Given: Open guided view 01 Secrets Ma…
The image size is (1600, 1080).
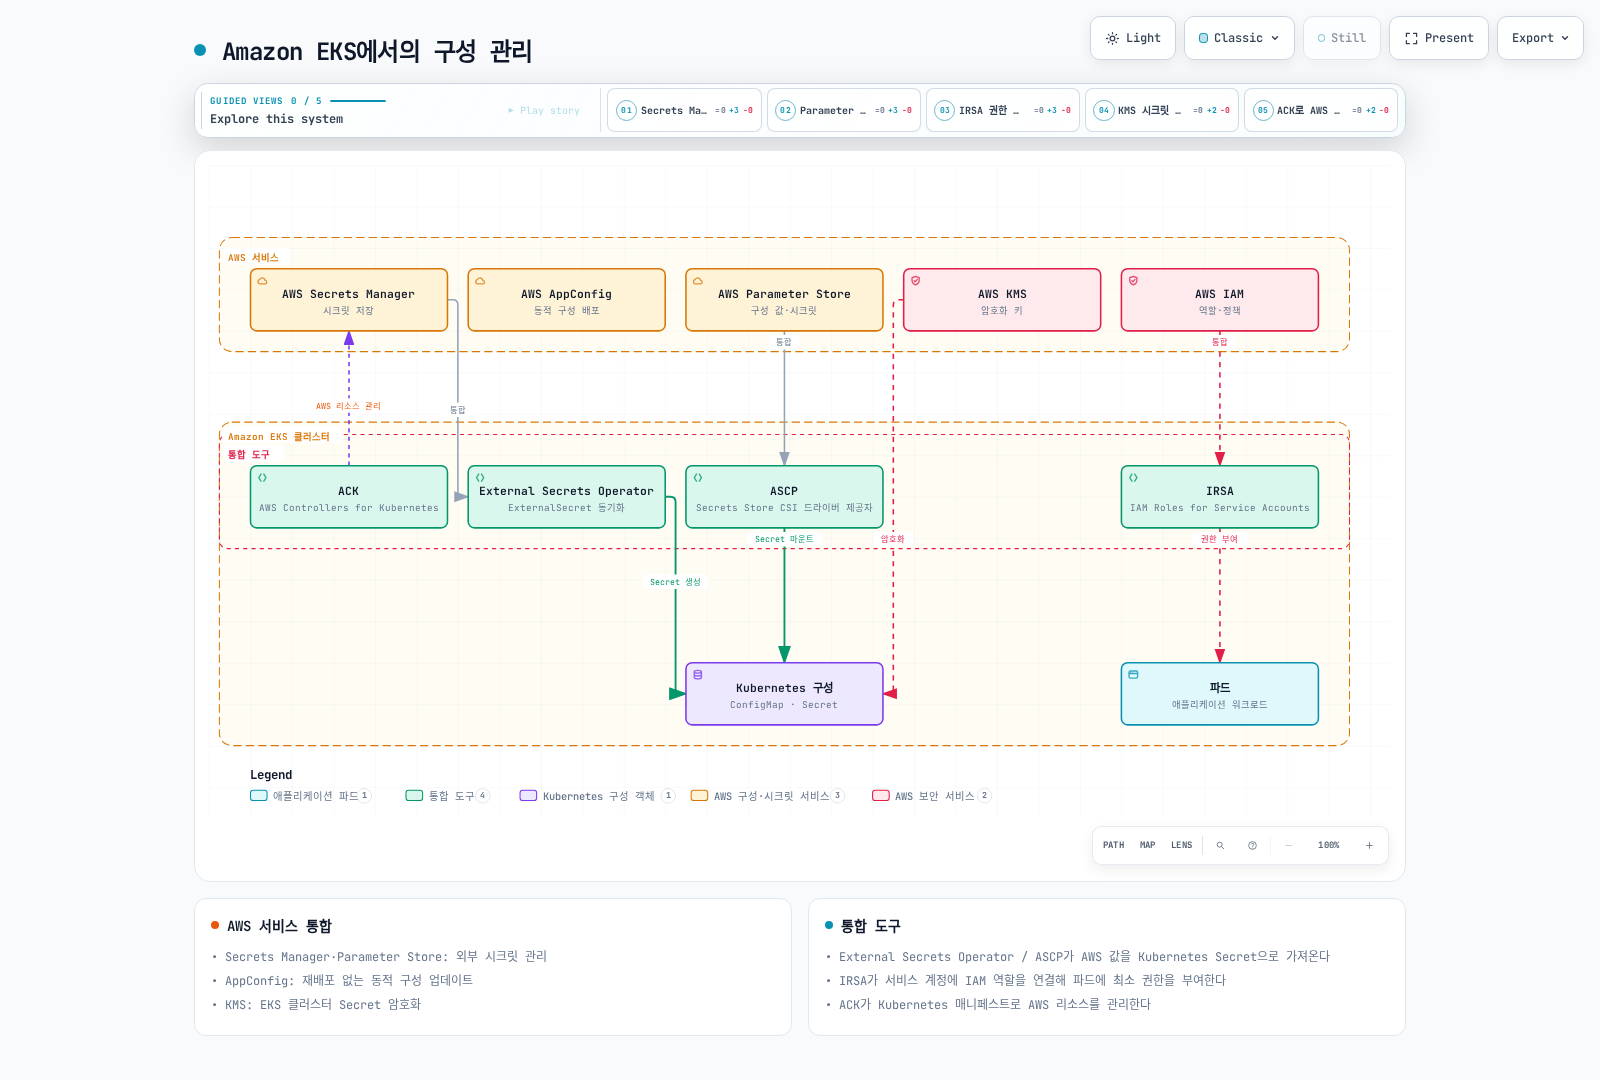Looking at the screenshot, I should coord(686,110).
